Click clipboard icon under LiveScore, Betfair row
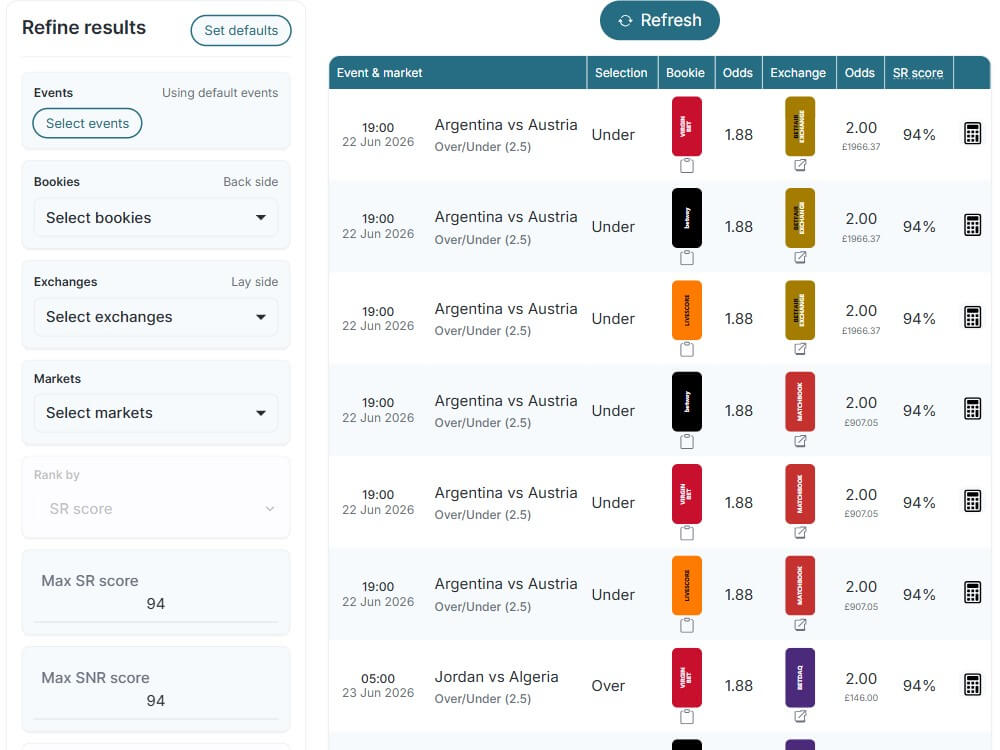The height and width of the screenshot is (750, 1000). 687,349
